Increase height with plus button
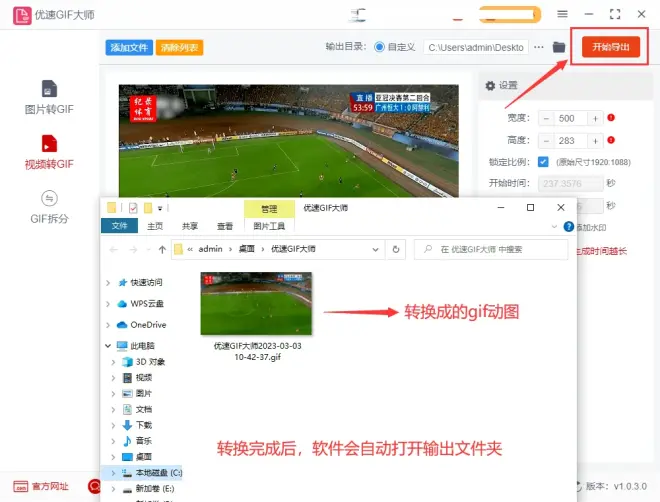Image resolution: width=660 pixels, height=502 pixels. pyautogui.click(x=595, y=141)
